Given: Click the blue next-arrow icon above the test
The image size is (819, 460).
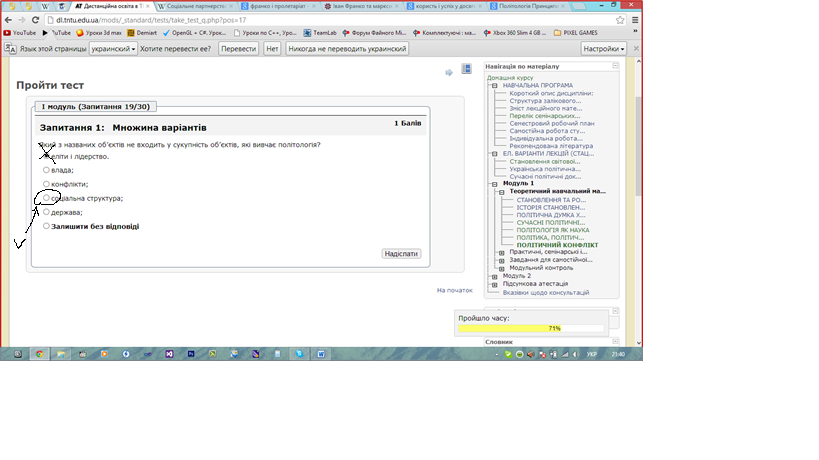Looking at the screenshot, I should click(x=449, y=73).
